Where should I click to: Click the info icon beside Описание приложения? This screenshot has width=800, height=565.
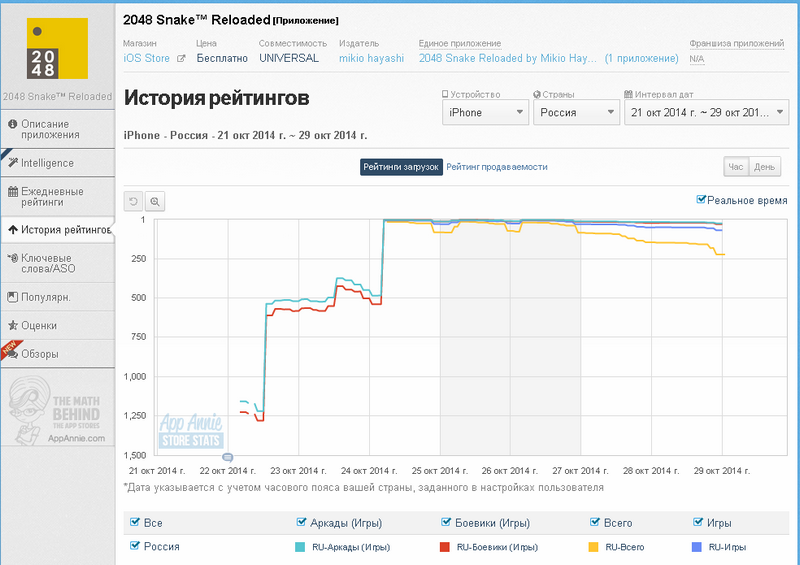pyautogui.click(x=13, y=124)
